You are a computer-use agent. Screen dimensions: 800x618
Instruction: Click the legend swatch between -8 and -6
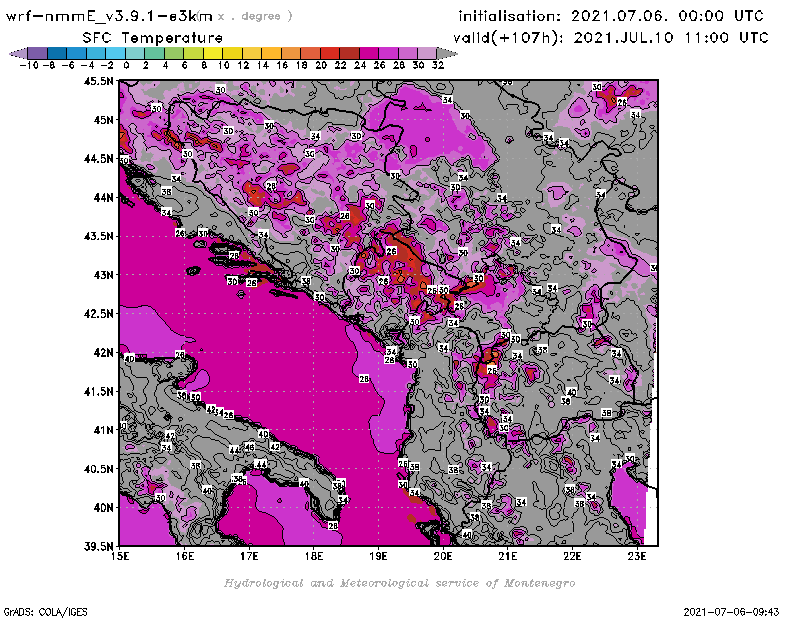(57, 53)
